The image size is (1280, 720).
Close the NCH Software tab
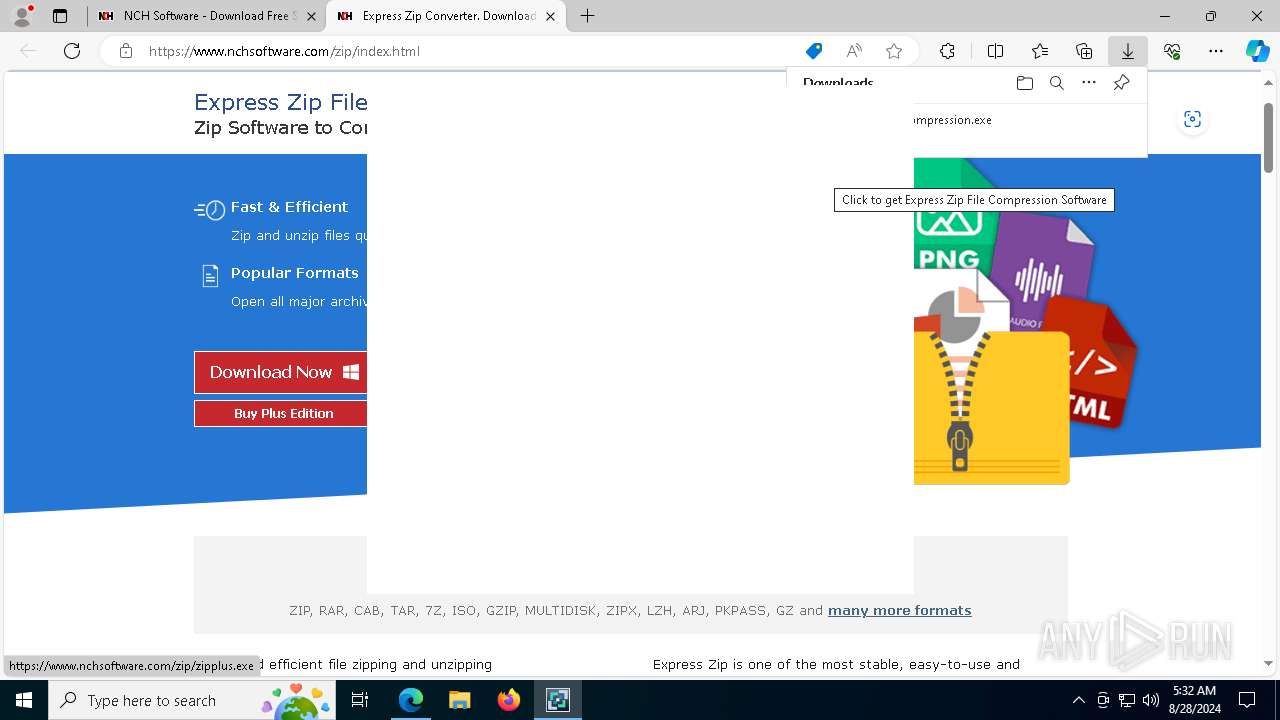click(311, 16)
